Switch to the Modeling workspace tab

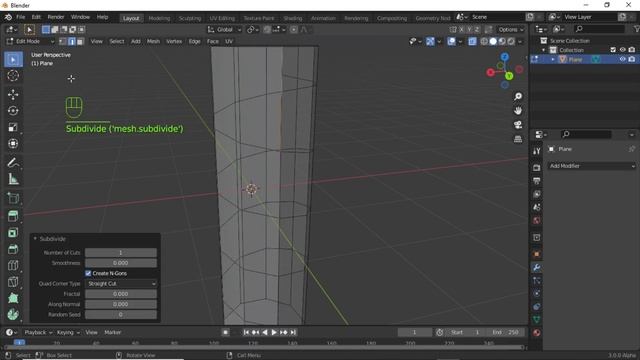(x=159, y=18)
